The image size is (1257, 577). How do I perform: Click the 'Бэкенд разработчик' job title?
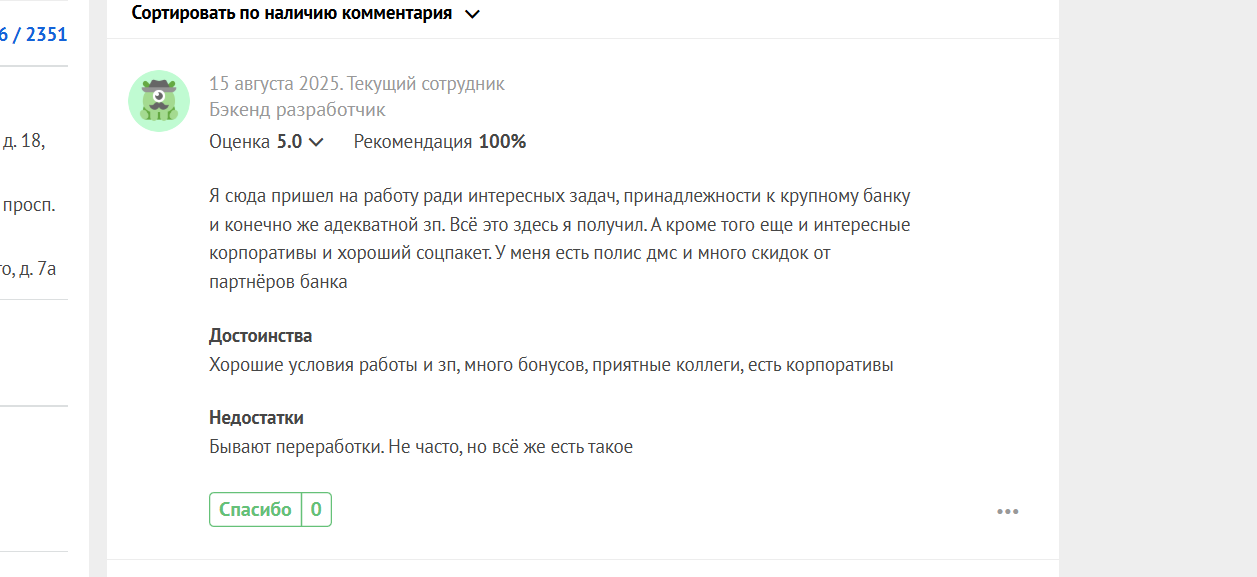tap(297, 110)
